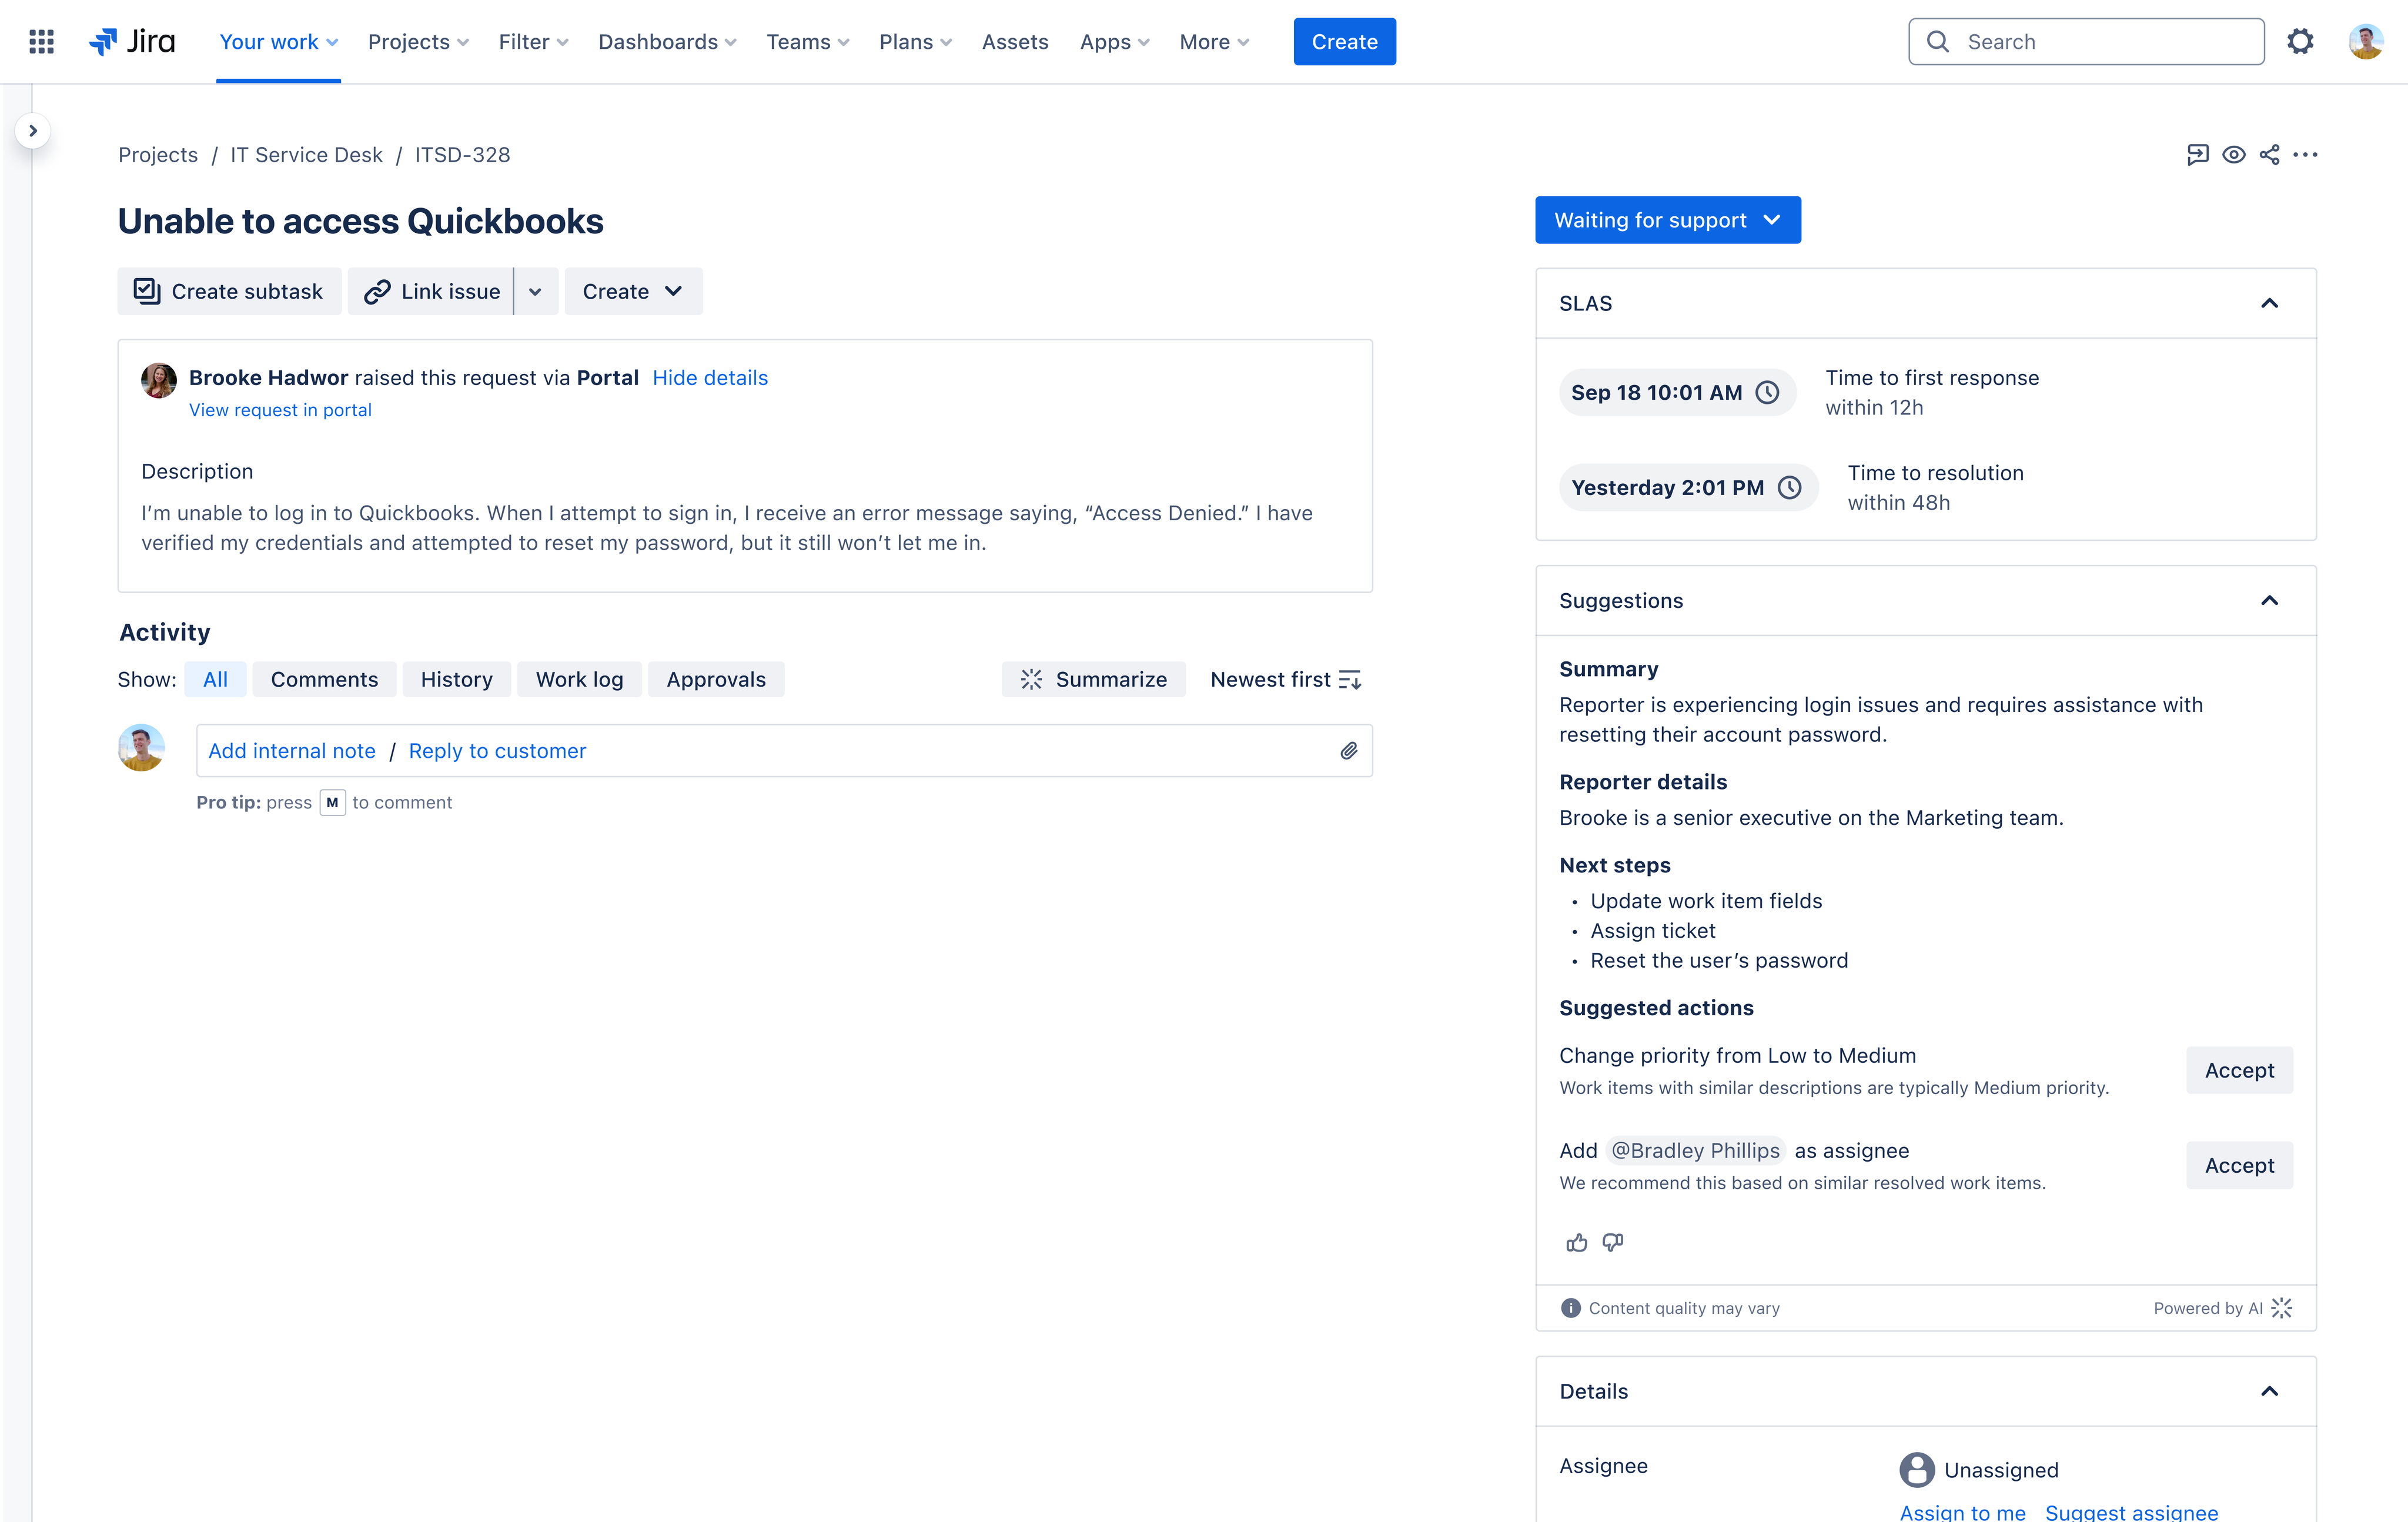Accept the priority change suggestion
Image resolution: width=2408 pixels, height=1522 pixels.
click(2239, 1070)
